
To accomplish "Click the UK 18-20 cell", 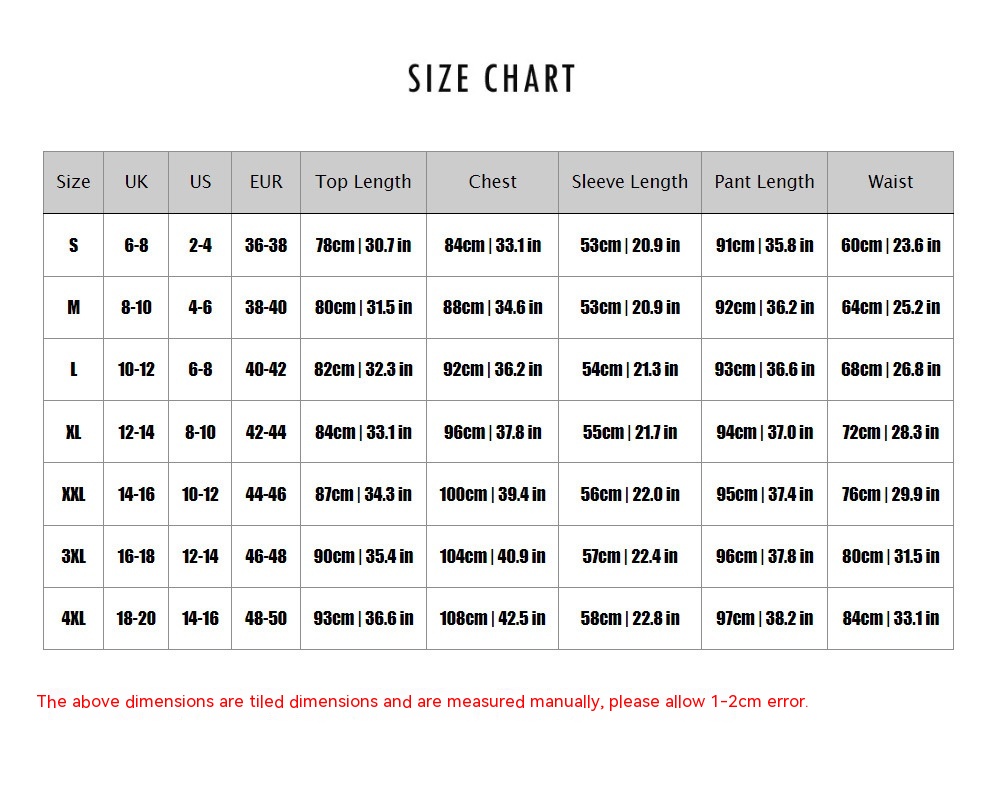I will [136, 618].
